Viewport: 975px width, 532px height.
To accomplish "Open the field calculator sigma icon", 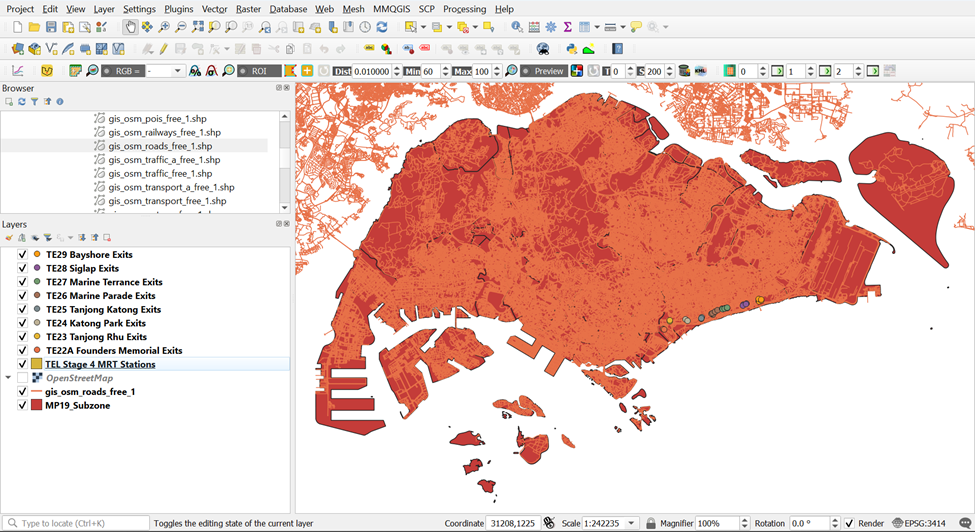I will coord(567,27).
